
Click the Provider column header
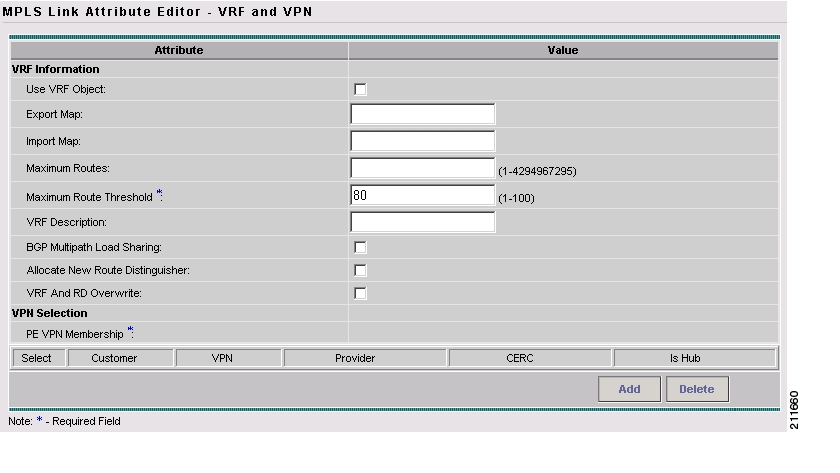click(365, 358)
